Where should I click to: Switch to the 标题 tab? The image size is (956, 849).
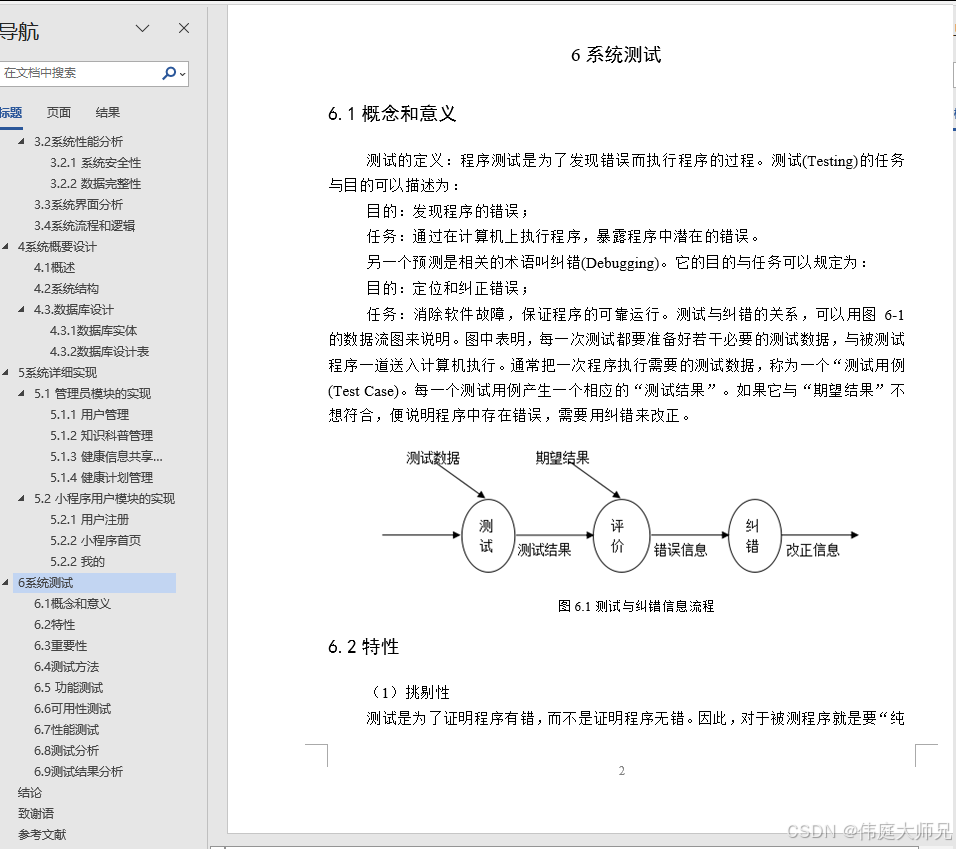click(x=11, y=112)
